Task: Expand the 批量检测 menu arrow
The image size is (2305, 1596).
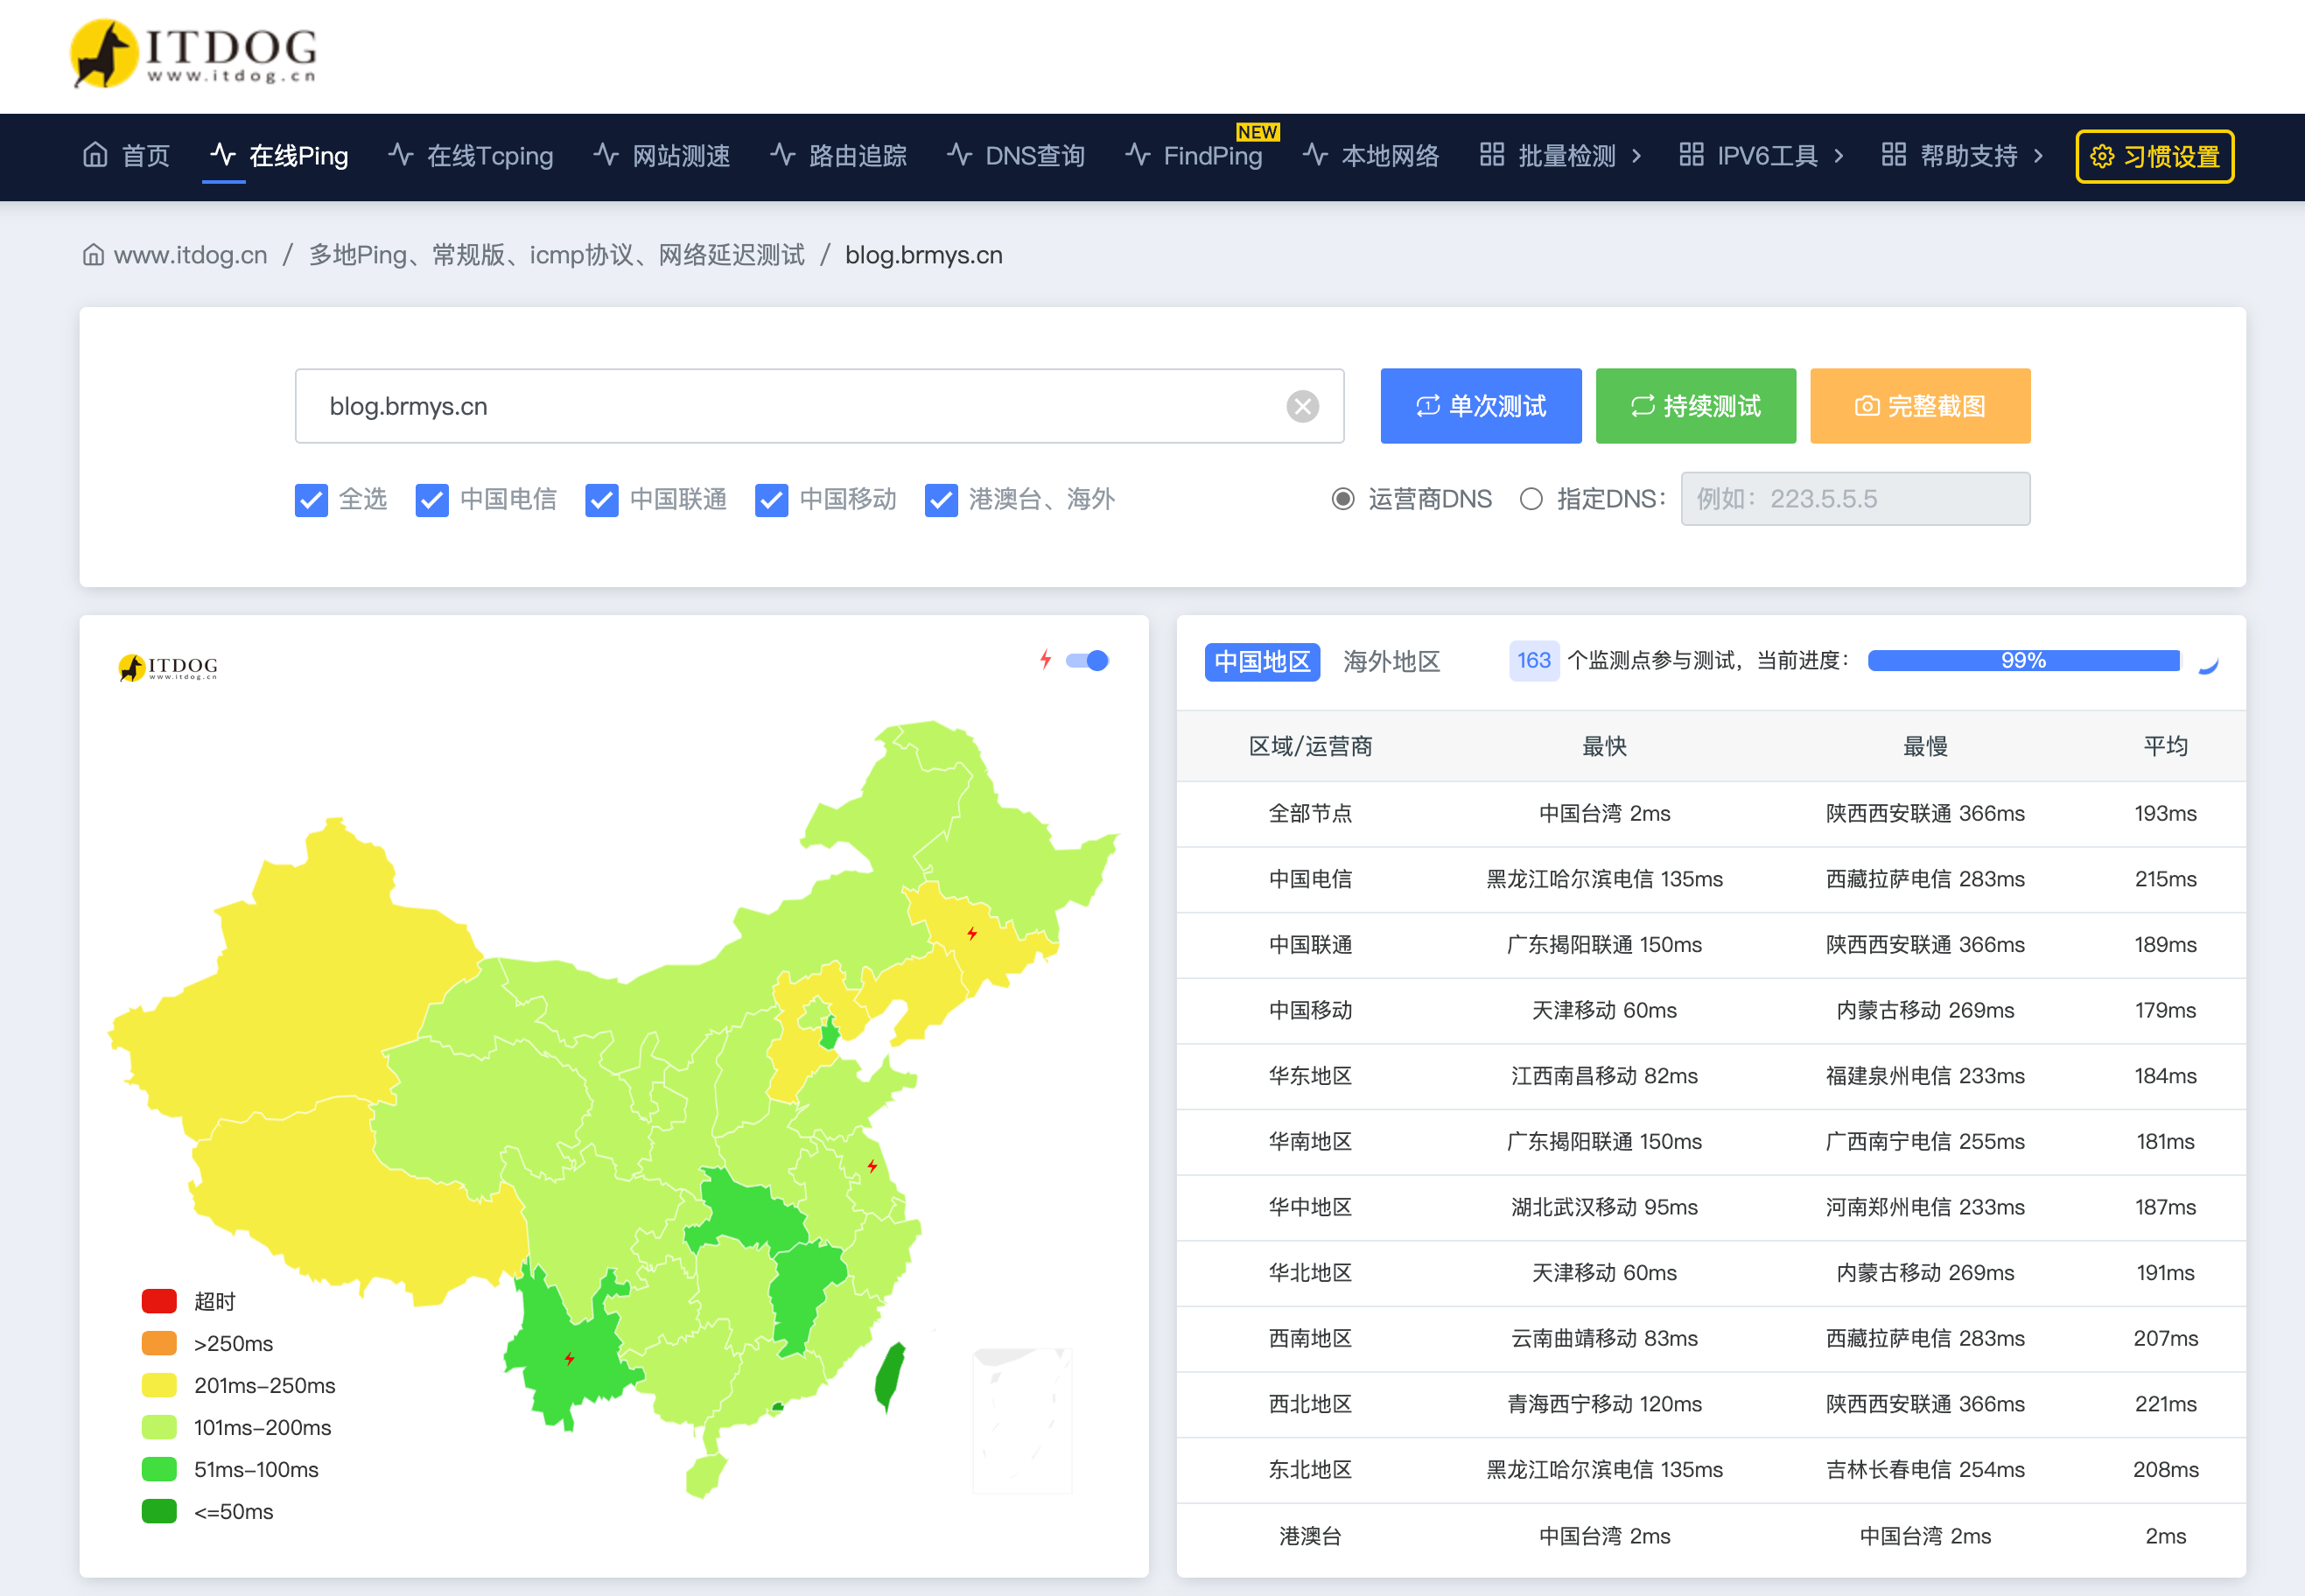Action: click(1636, 156)
